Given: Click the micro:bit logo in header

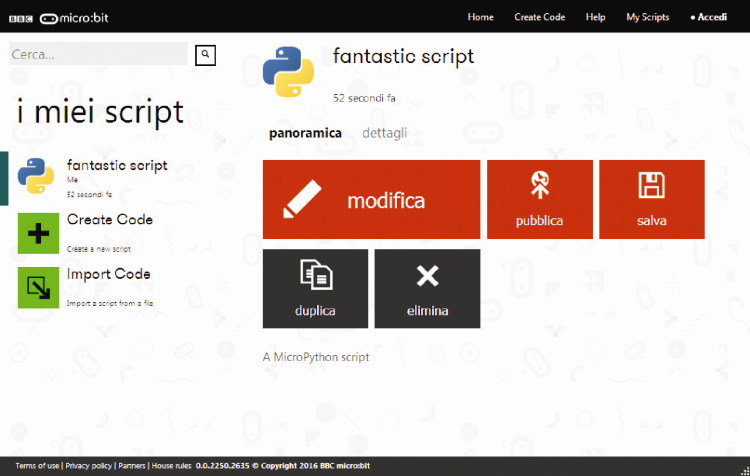Looking at the screenshot, I should click(x=74, y=18).
